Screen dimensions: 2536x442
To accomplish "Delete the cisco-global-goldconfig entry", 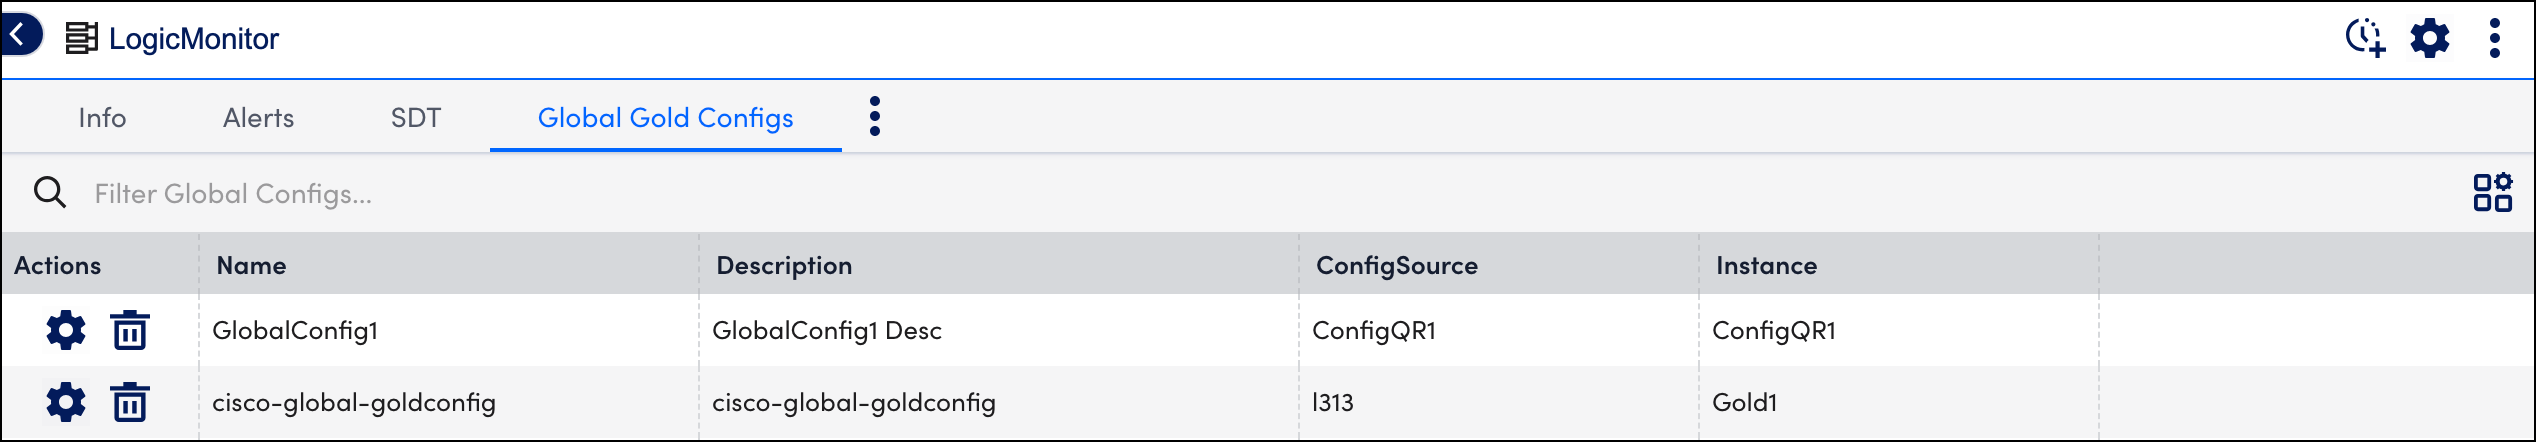I will 130,402.
